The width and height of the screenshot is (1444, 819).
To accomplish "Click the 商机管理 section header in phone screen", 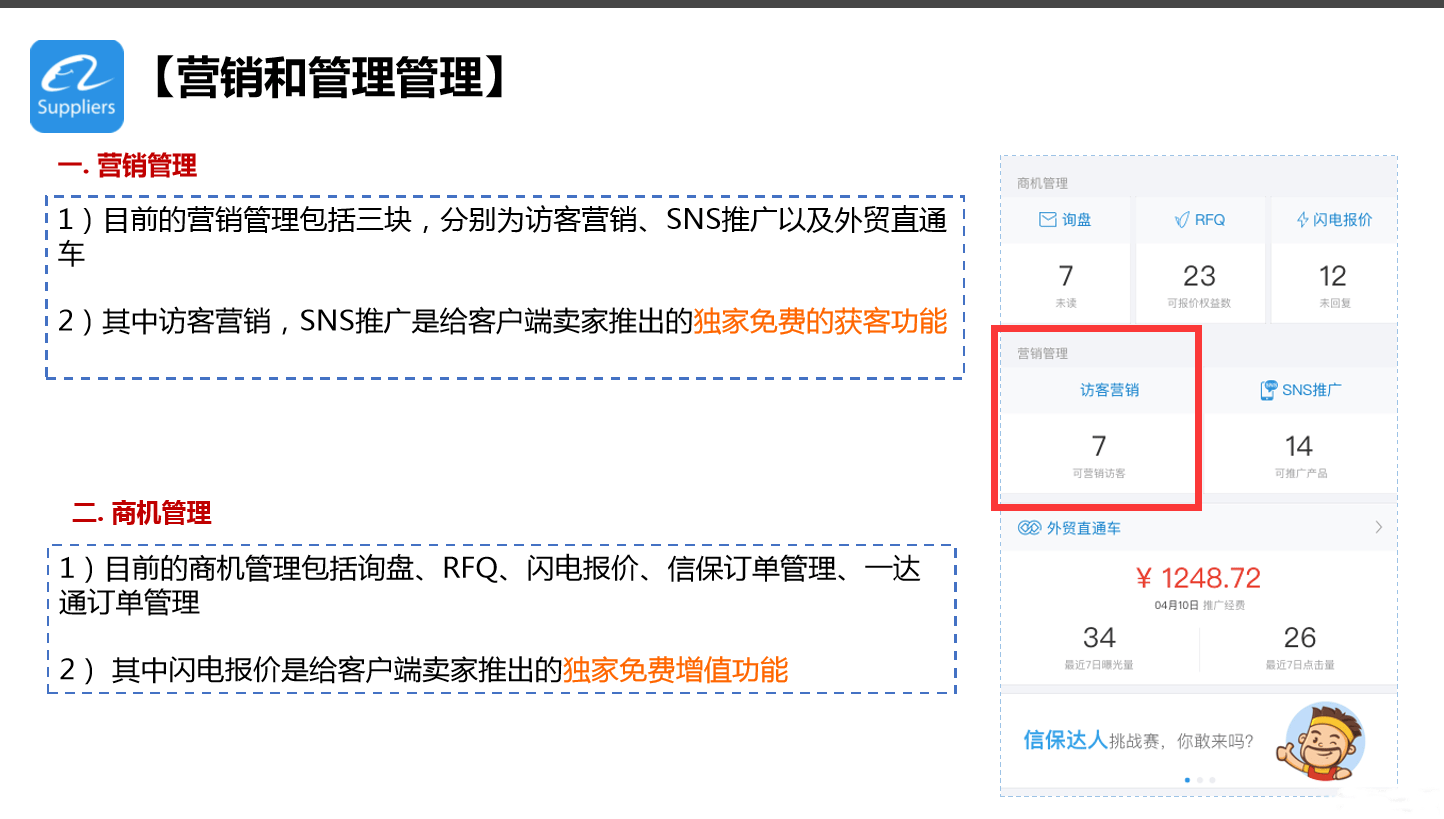I will click(1042, 183).
